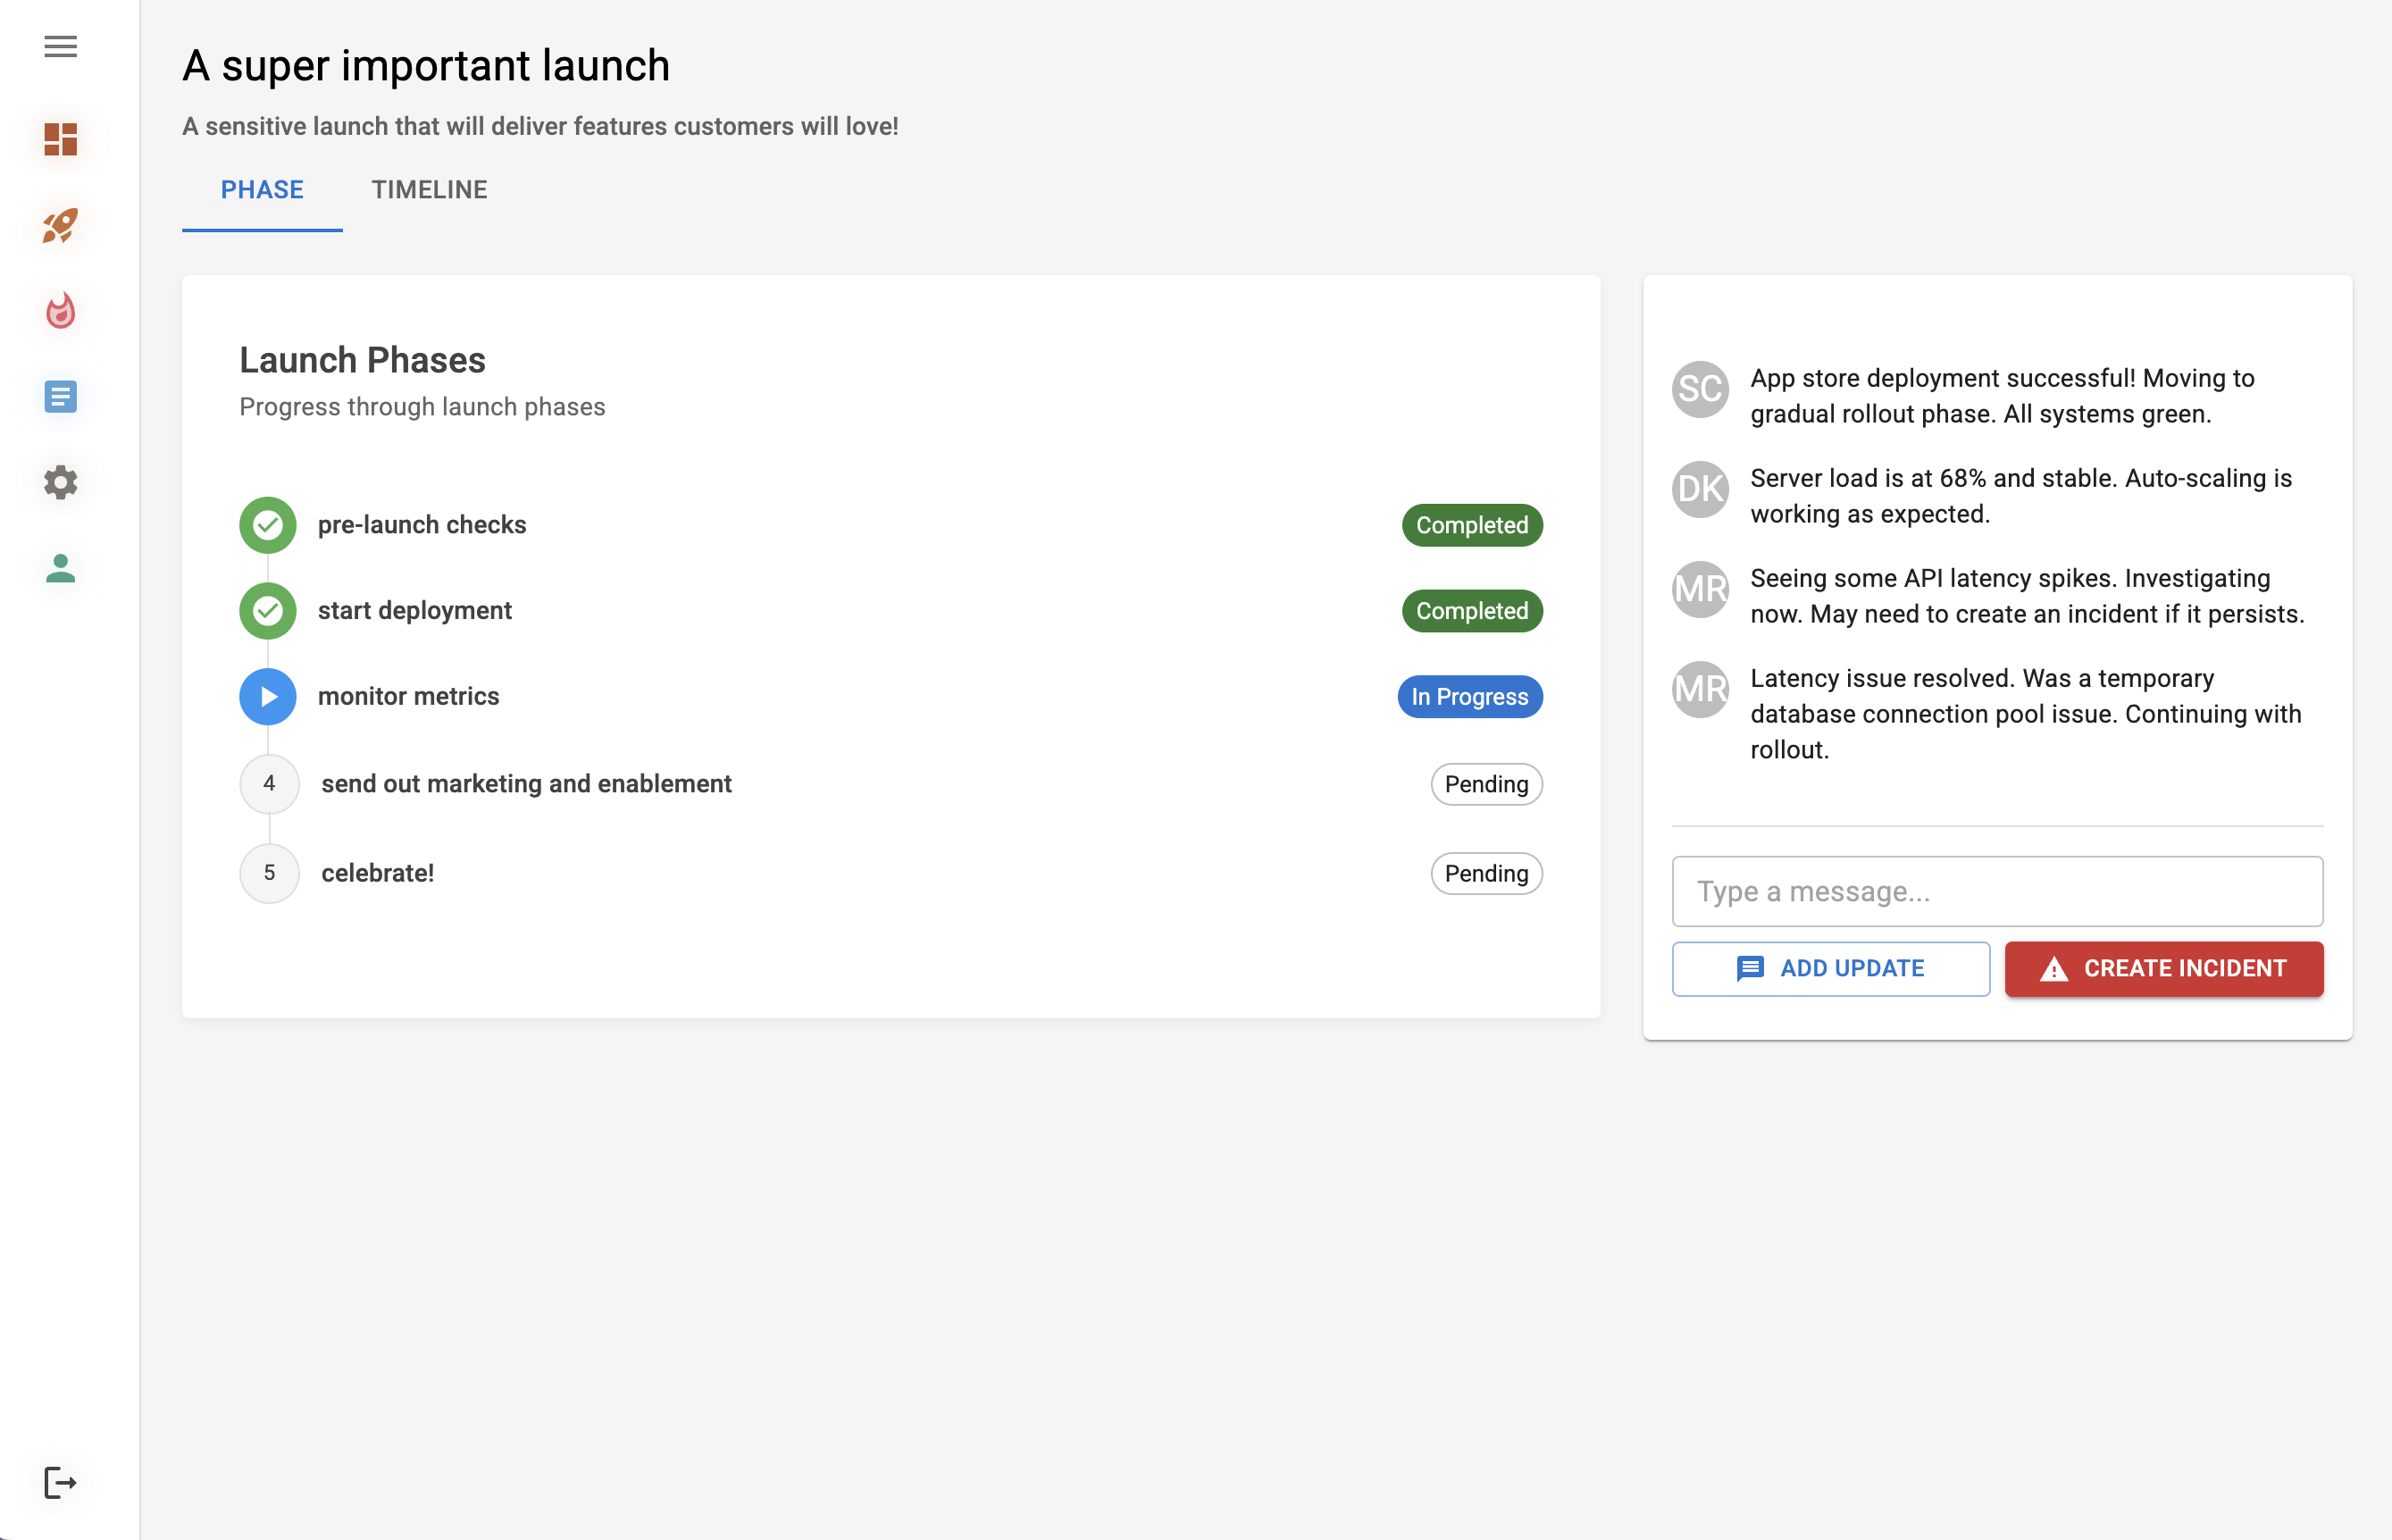Click MR avatar beside latency spikes message
This screenshot has width=2392, height=1540.
(1700, 589)
